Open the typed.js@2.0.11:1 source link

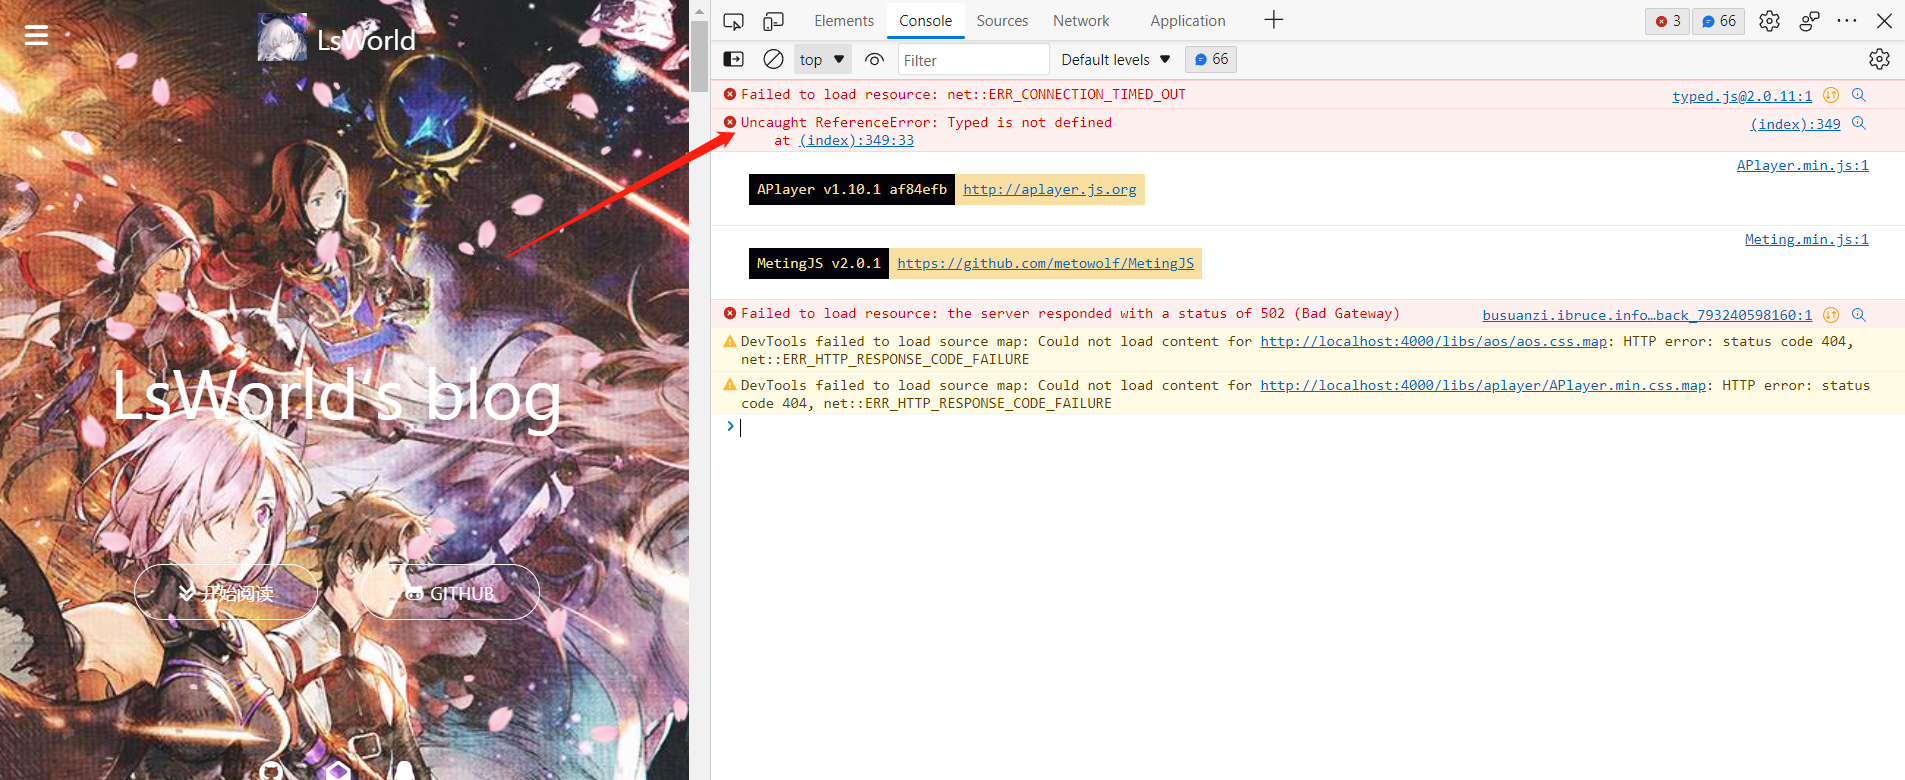pyautogui.click(x=1742, y=96)
